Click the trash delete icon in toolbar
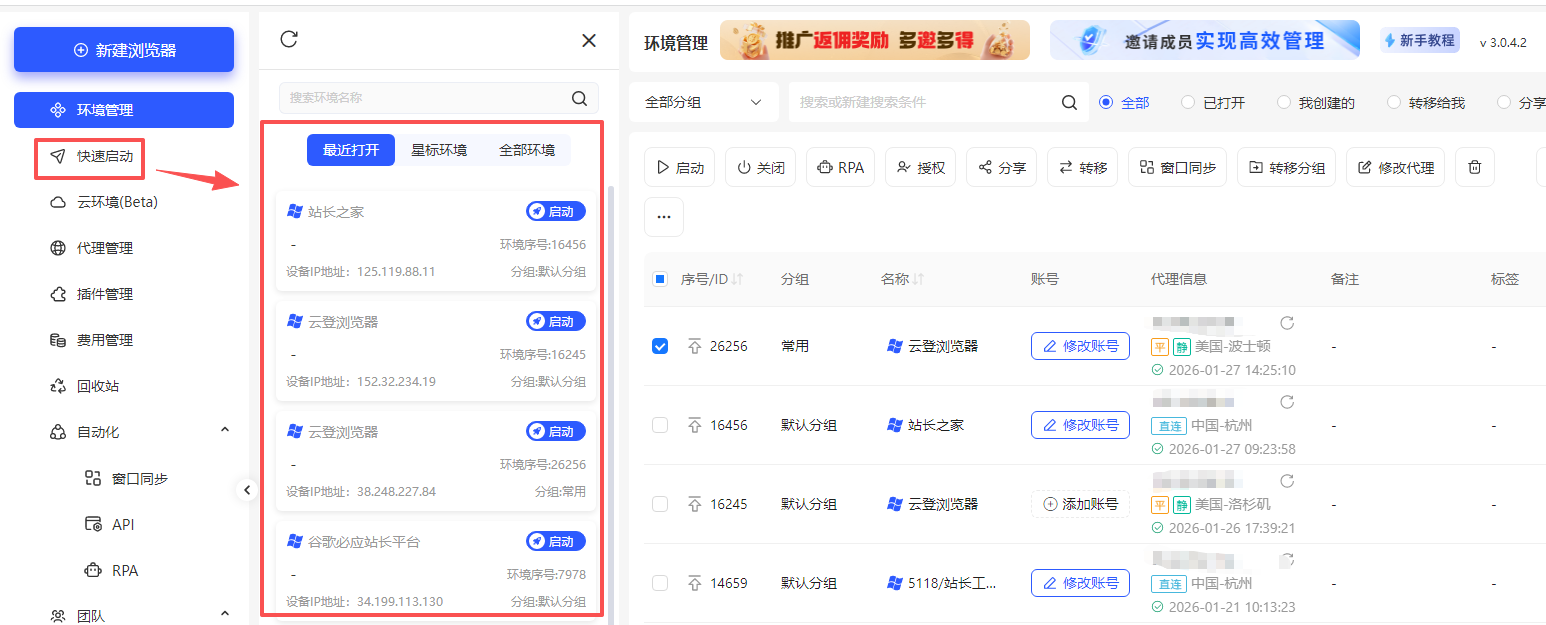The width and height of the screenshot is (1546, 625). coord(1474,167)
